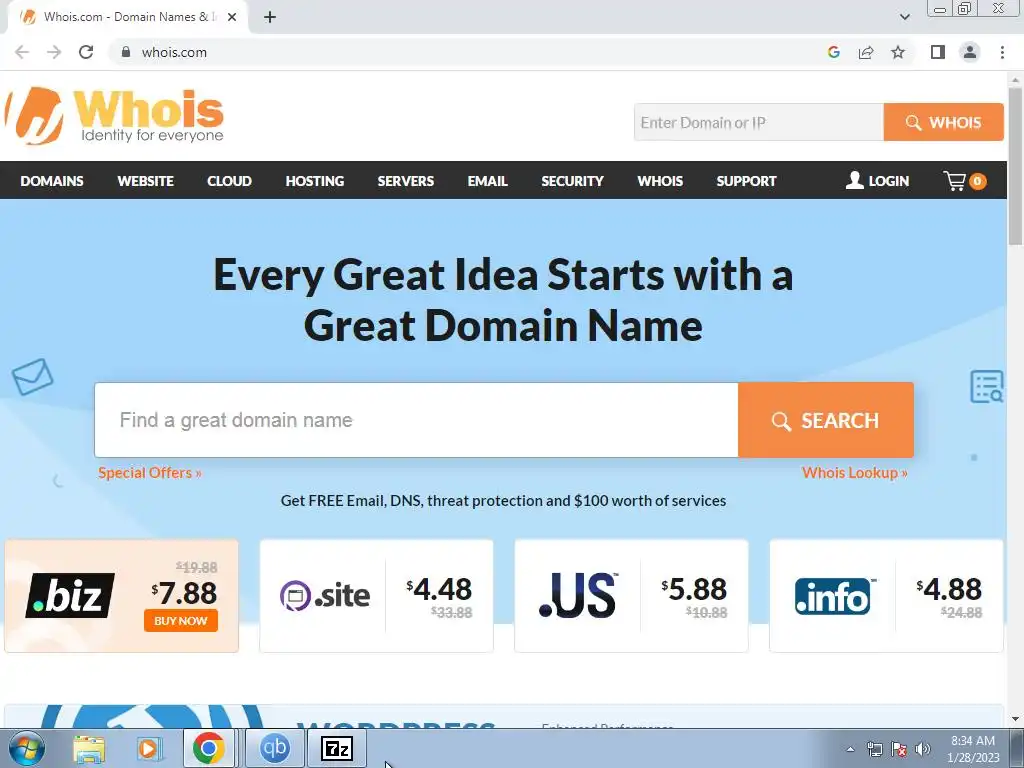
Task: Open the Chrome profile avatar
Action: click(x=970, y=52)
